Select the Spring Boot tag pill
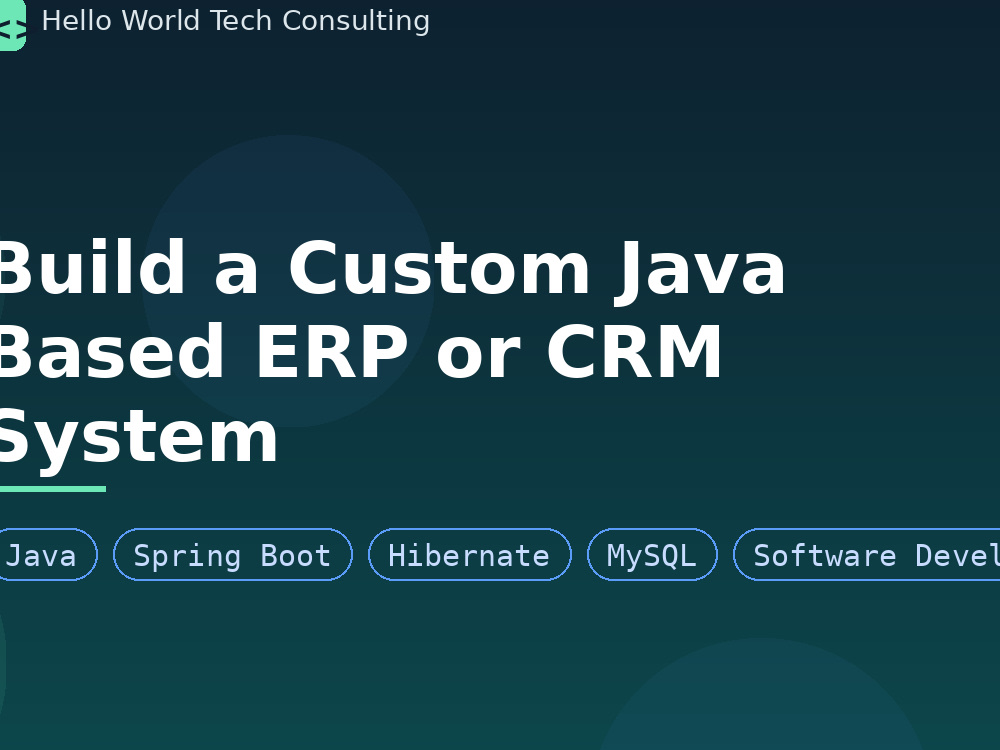The image size is (1000, 750). coord(233,555)
